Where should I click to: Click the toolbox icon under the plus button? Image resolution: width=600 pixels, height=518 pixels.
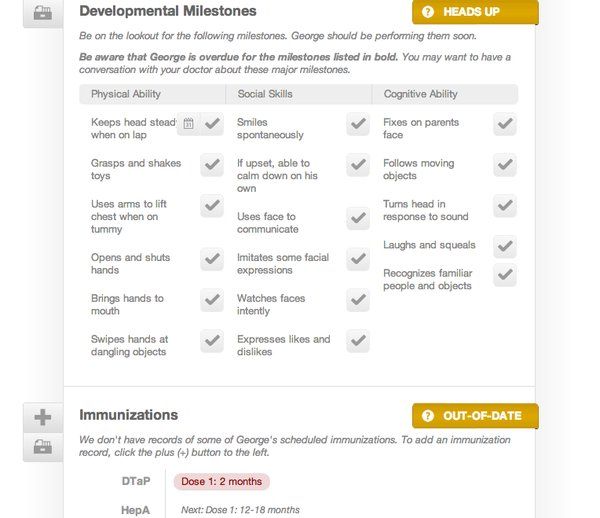tap(43, 447)
